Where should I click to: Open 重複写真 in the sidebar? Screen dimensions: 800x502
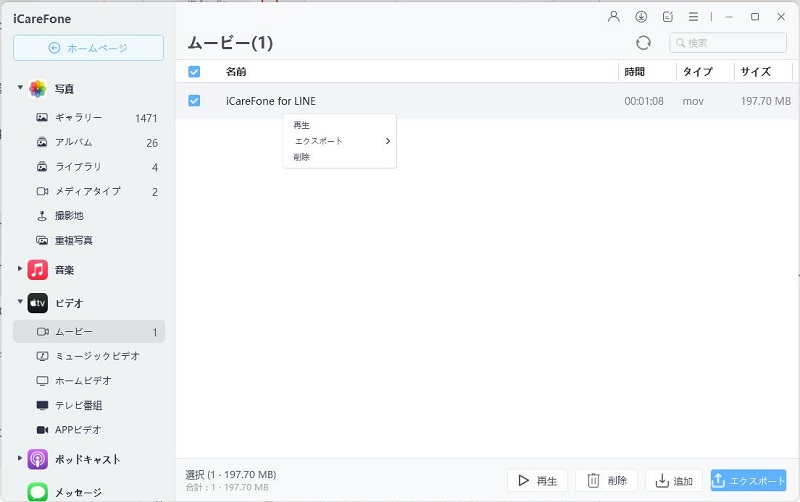click(x=89, y=240)
